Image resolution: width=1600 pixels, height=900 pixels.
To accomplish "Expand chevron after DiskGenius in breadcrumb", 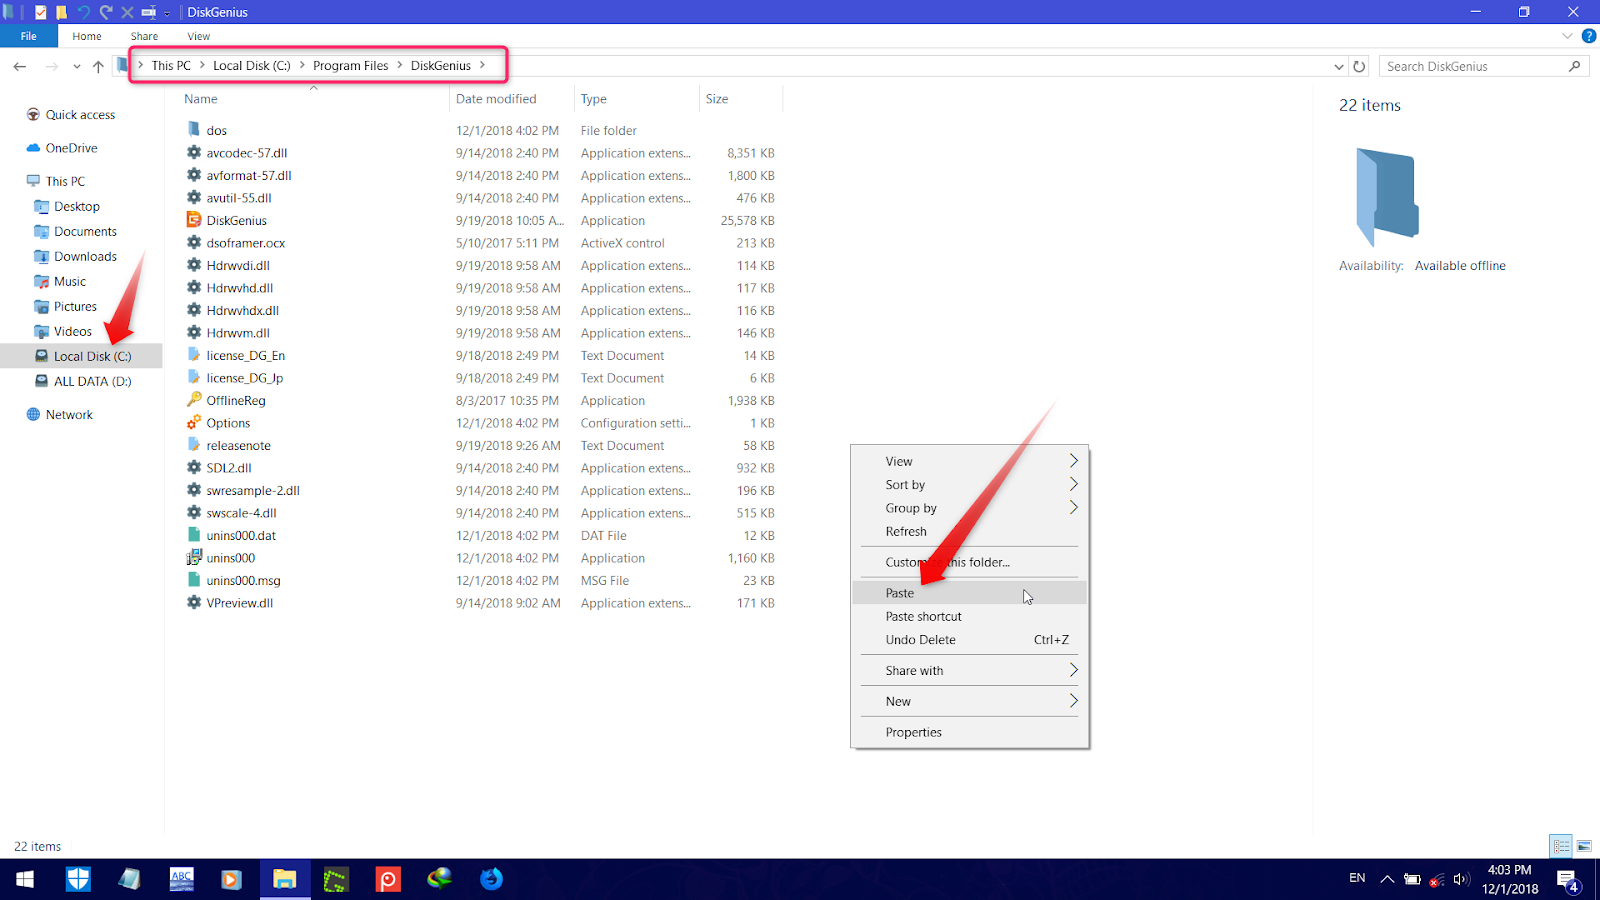I will pyautogui.click(x=482, y=65).
